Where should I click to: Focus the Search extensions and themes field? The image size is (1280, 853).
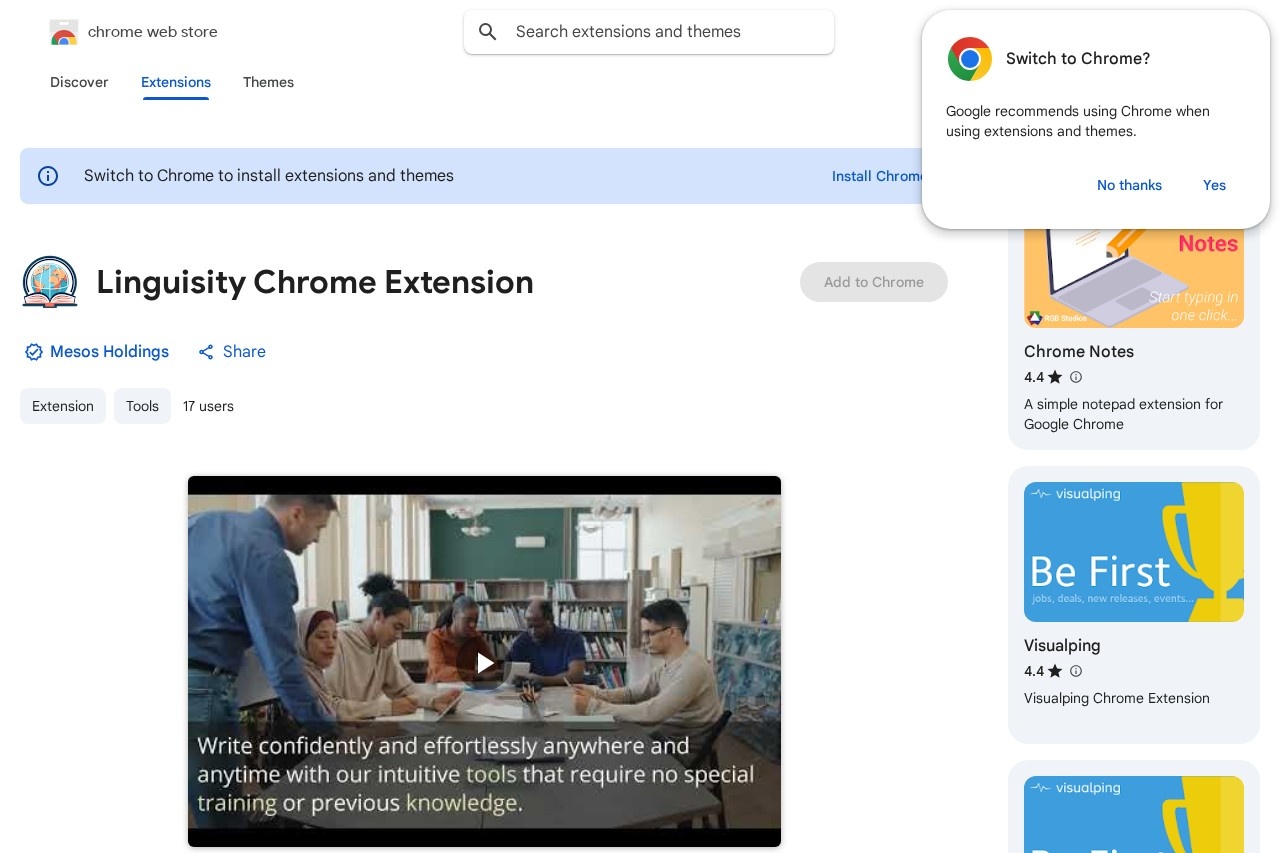point(660,32)
